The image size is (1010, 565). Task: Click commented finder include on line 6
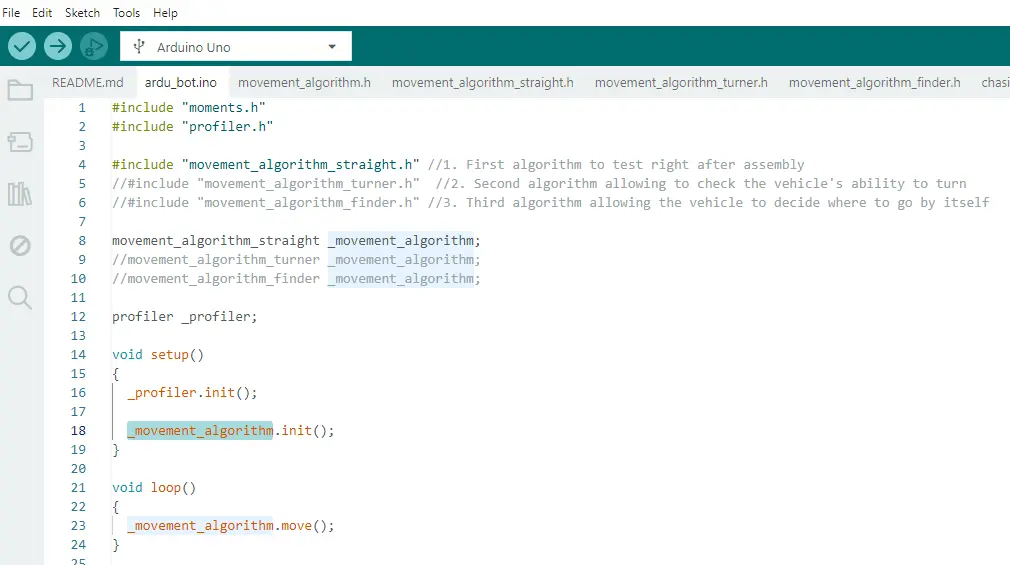point(266,202)
